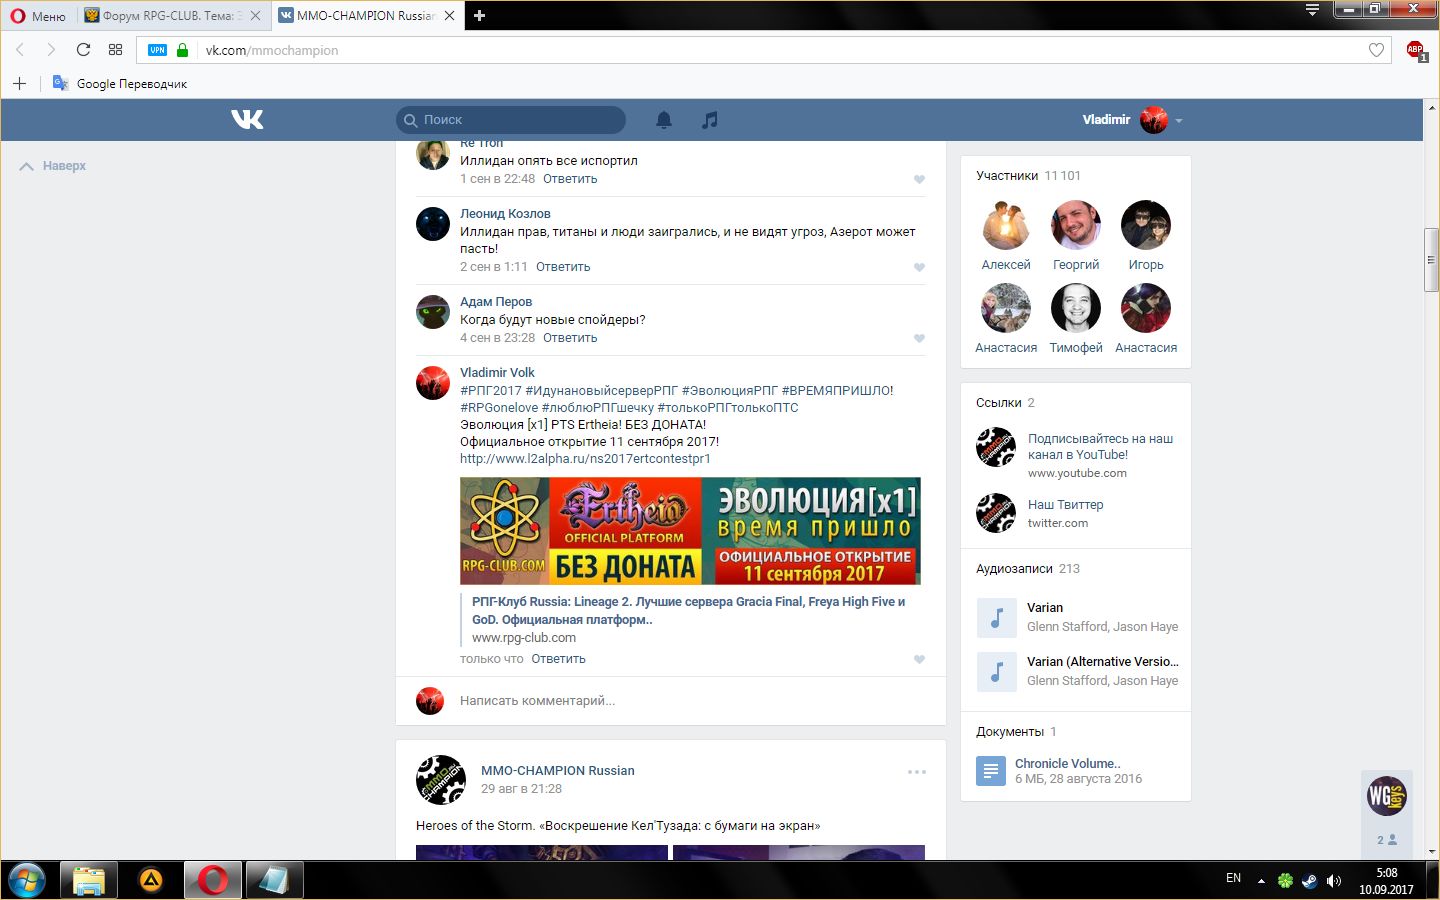This screenshot has width=1440, height=900.
Task: Go back with browser back arrow
Action: point(20,50)
